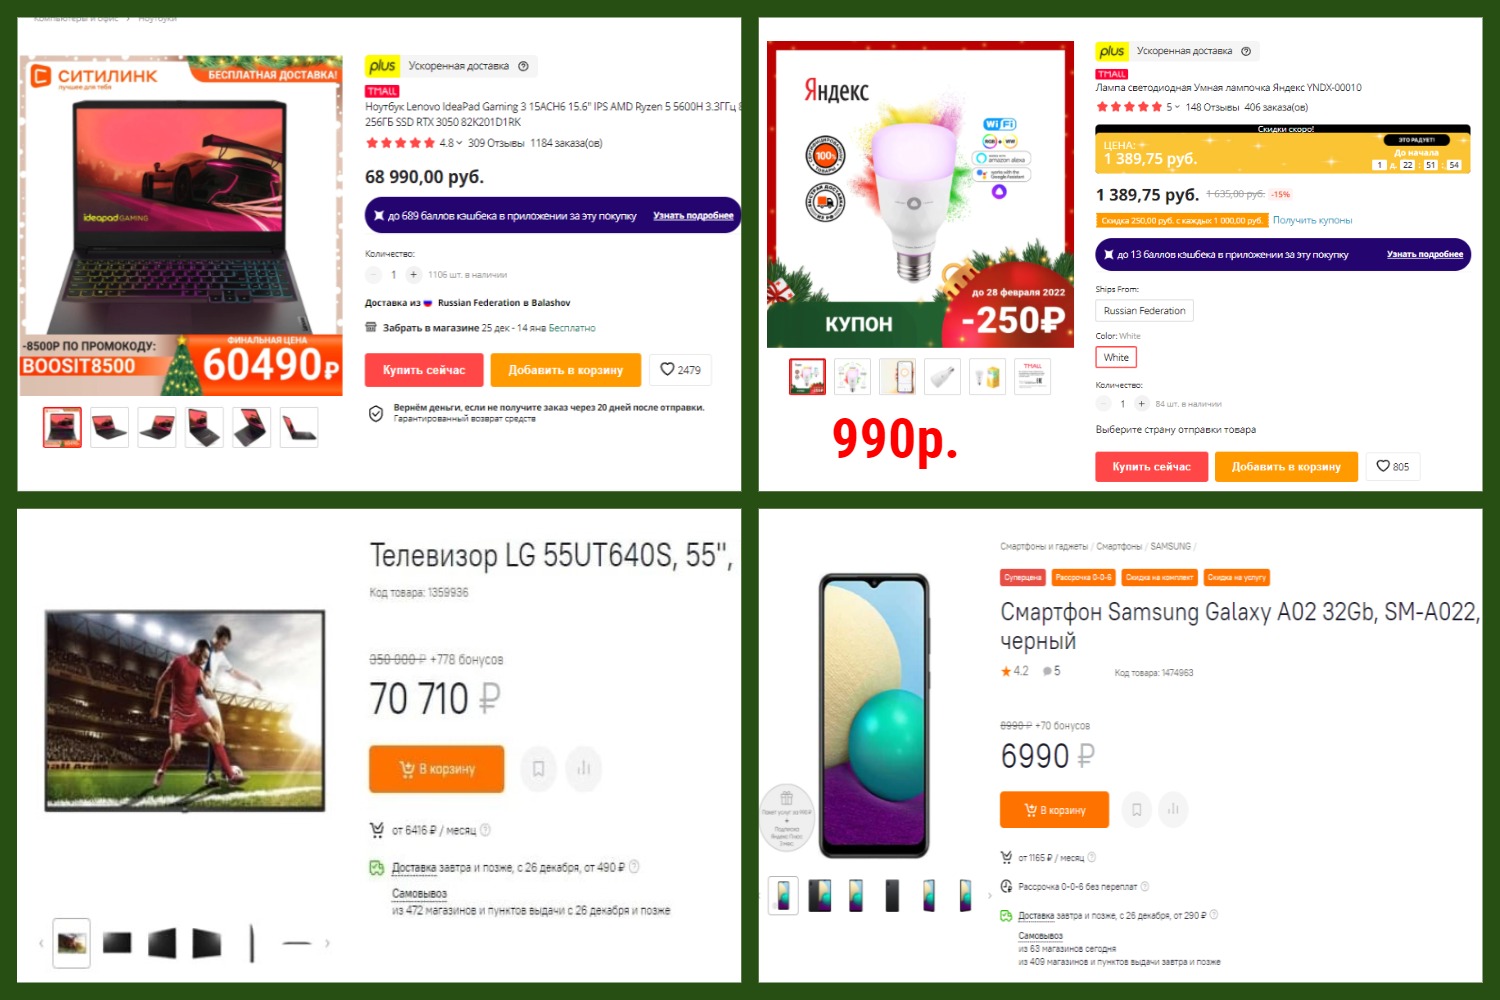Viewport: 1500px width, 1000px height.
Task: Click Купить сейчас for the Lenovo laptop
Action: pyautogui.click(x=424, y=370)
